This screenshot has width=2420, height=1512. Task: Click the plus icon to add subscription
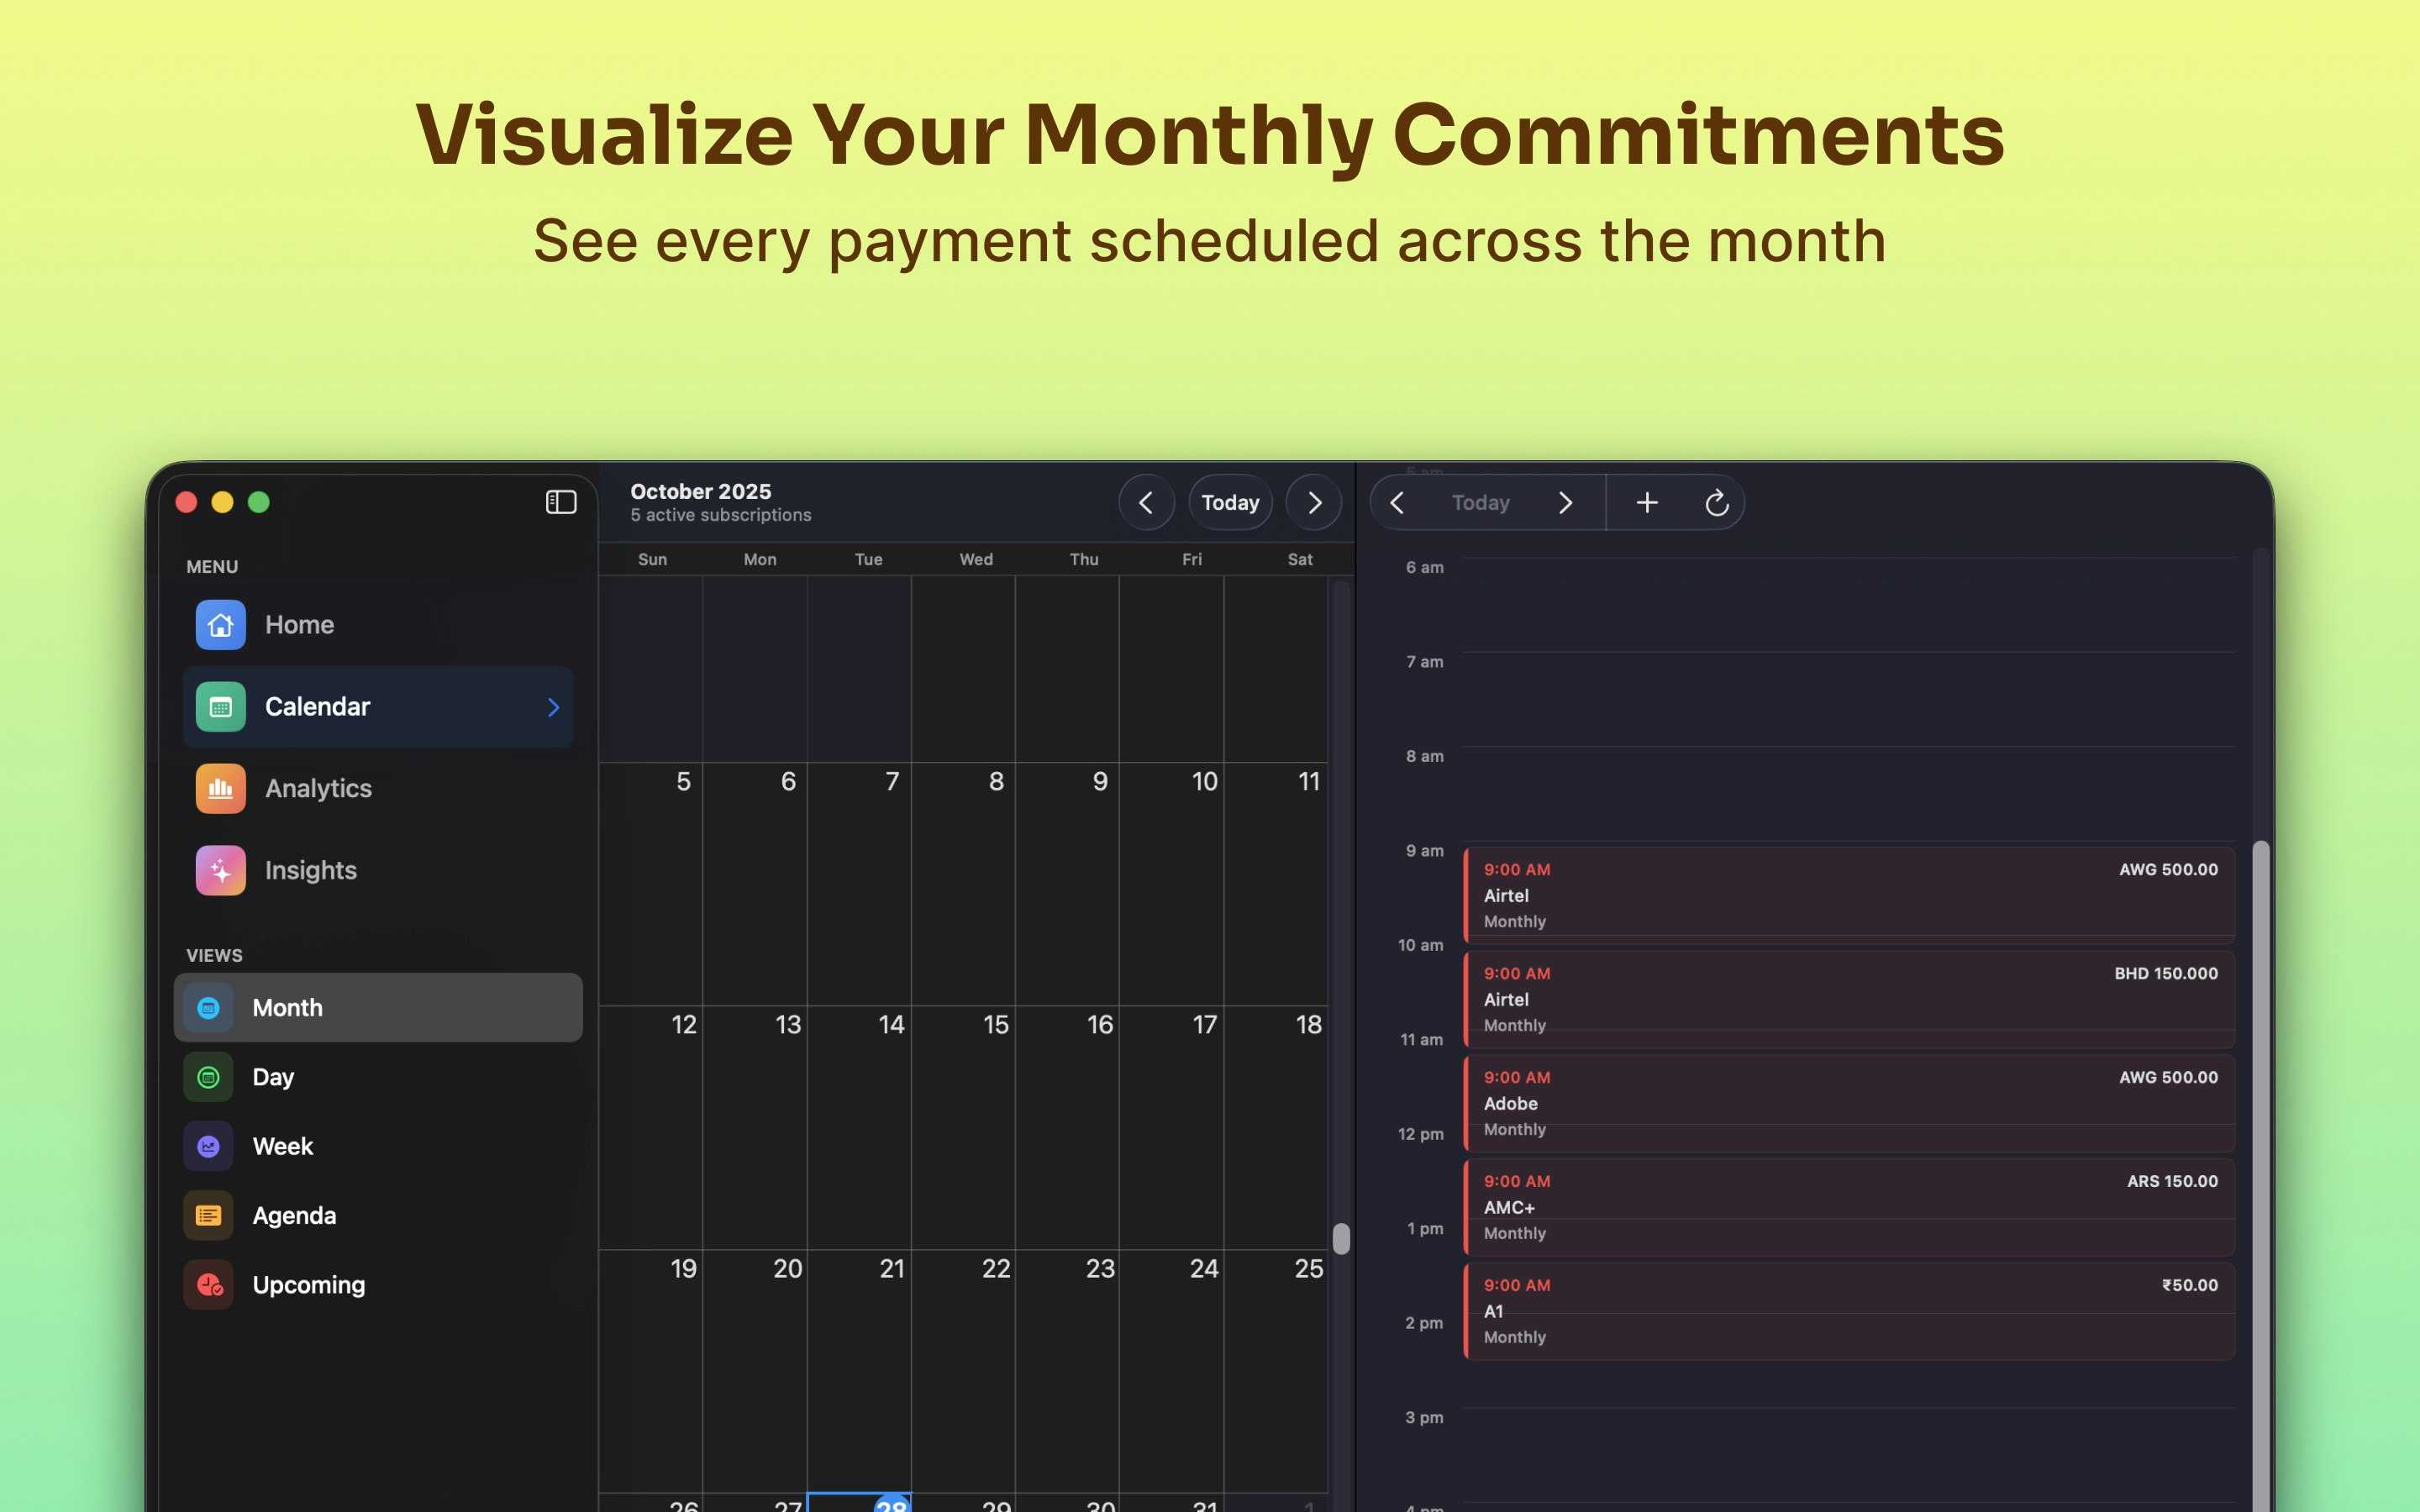click(1647, 502)
